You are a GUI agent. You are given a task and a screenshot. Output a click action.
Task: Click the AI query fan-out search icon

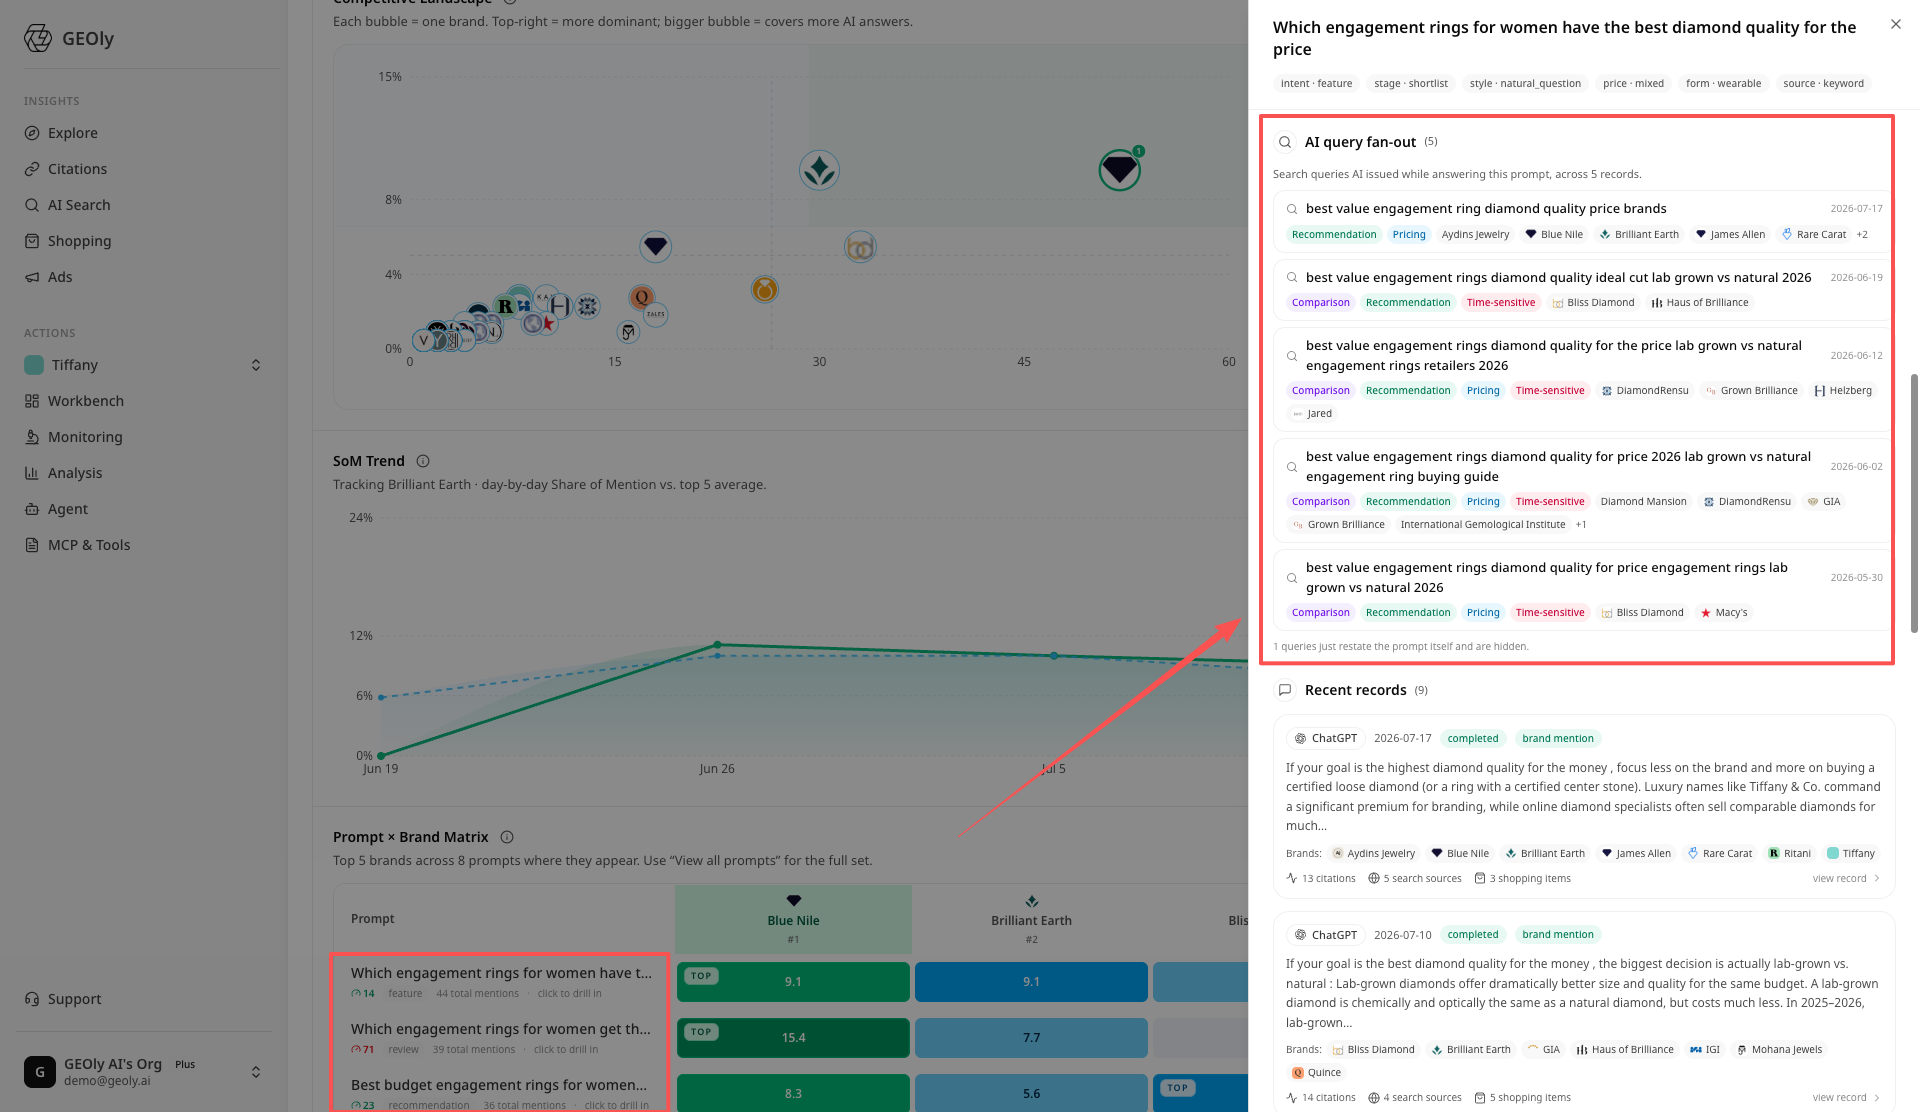pyautogui.click(x=1285, y=142)
